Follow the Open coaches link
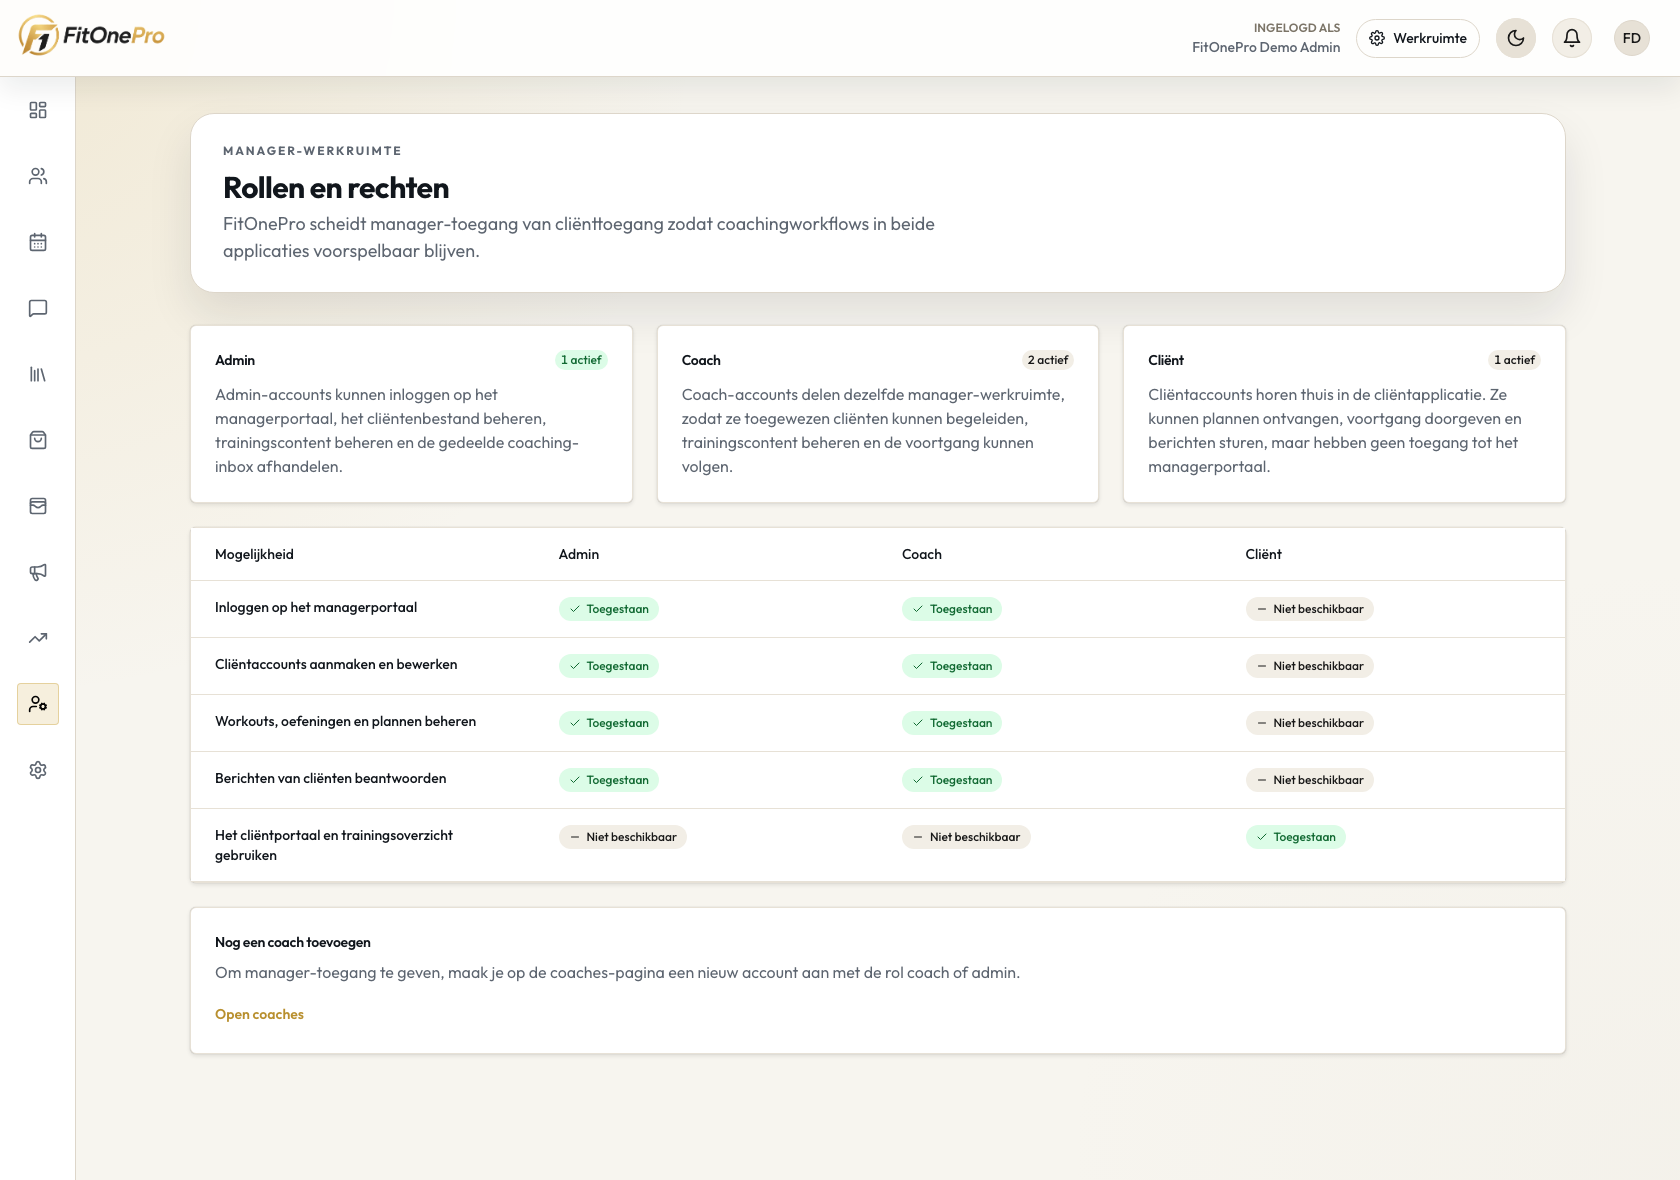1680x1180 pixels. pos(259,1014)
